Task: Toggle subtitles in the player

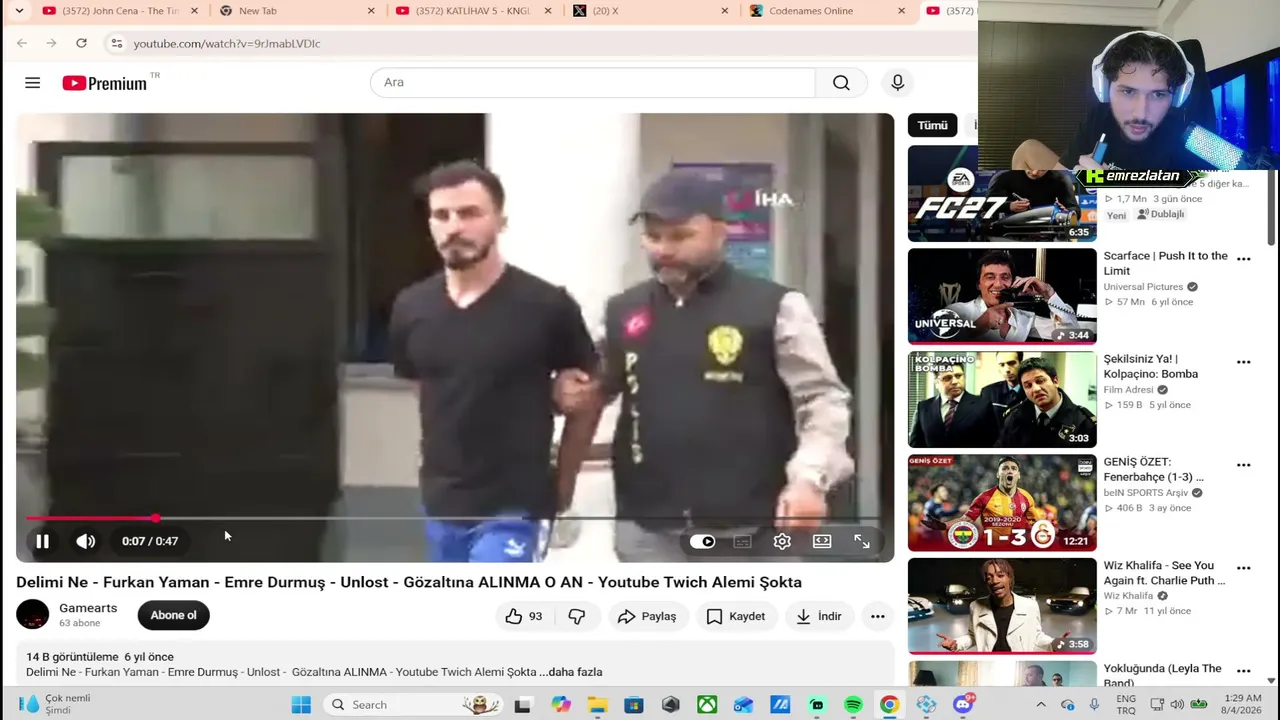Action: pyautogui.click(x=742, y=541)
